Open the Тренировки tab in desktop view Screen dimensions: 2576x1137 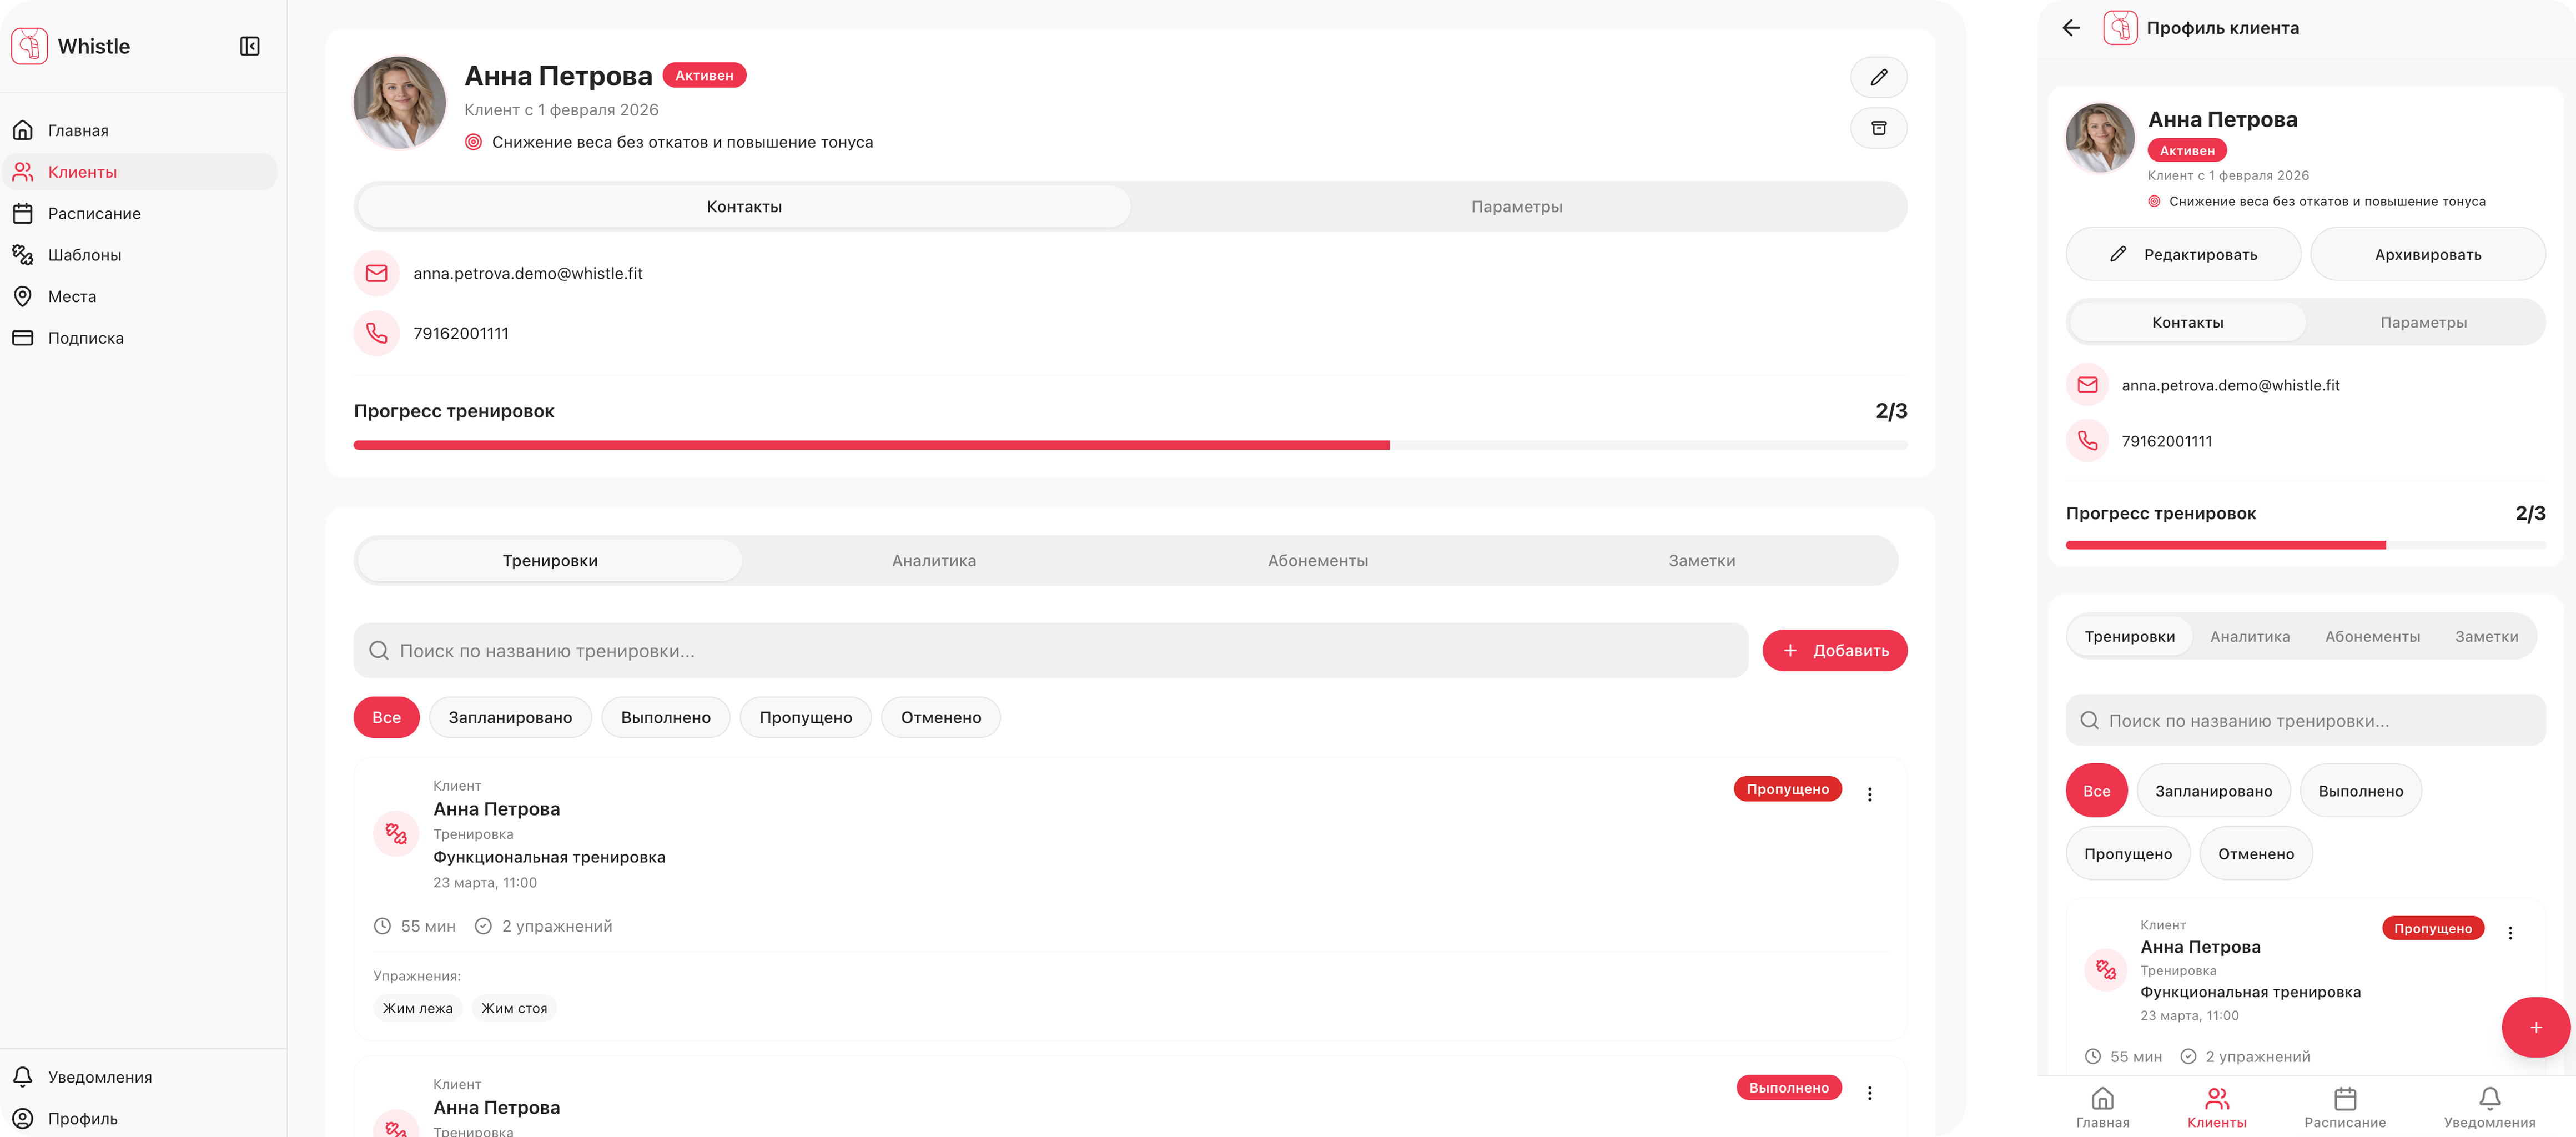point(550,561)
